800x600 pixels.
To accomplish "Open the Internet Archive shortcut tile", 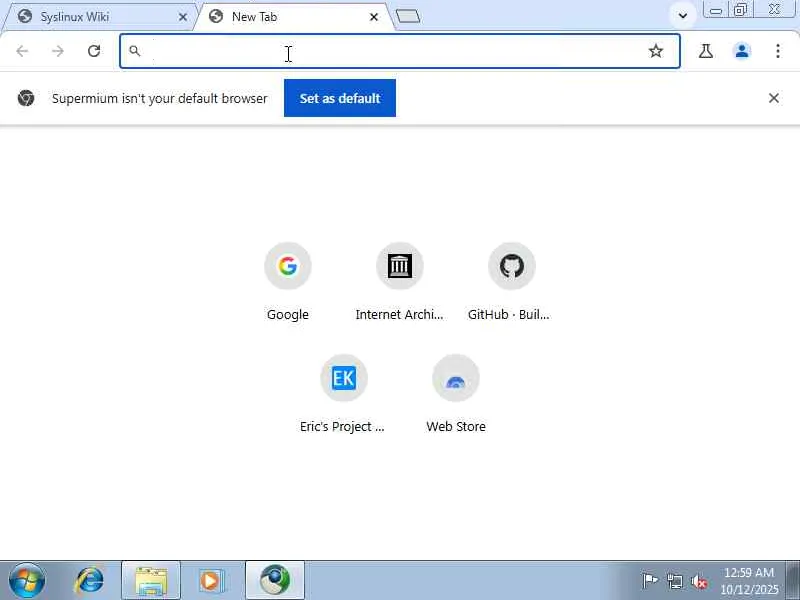I will tap(399, 266).
